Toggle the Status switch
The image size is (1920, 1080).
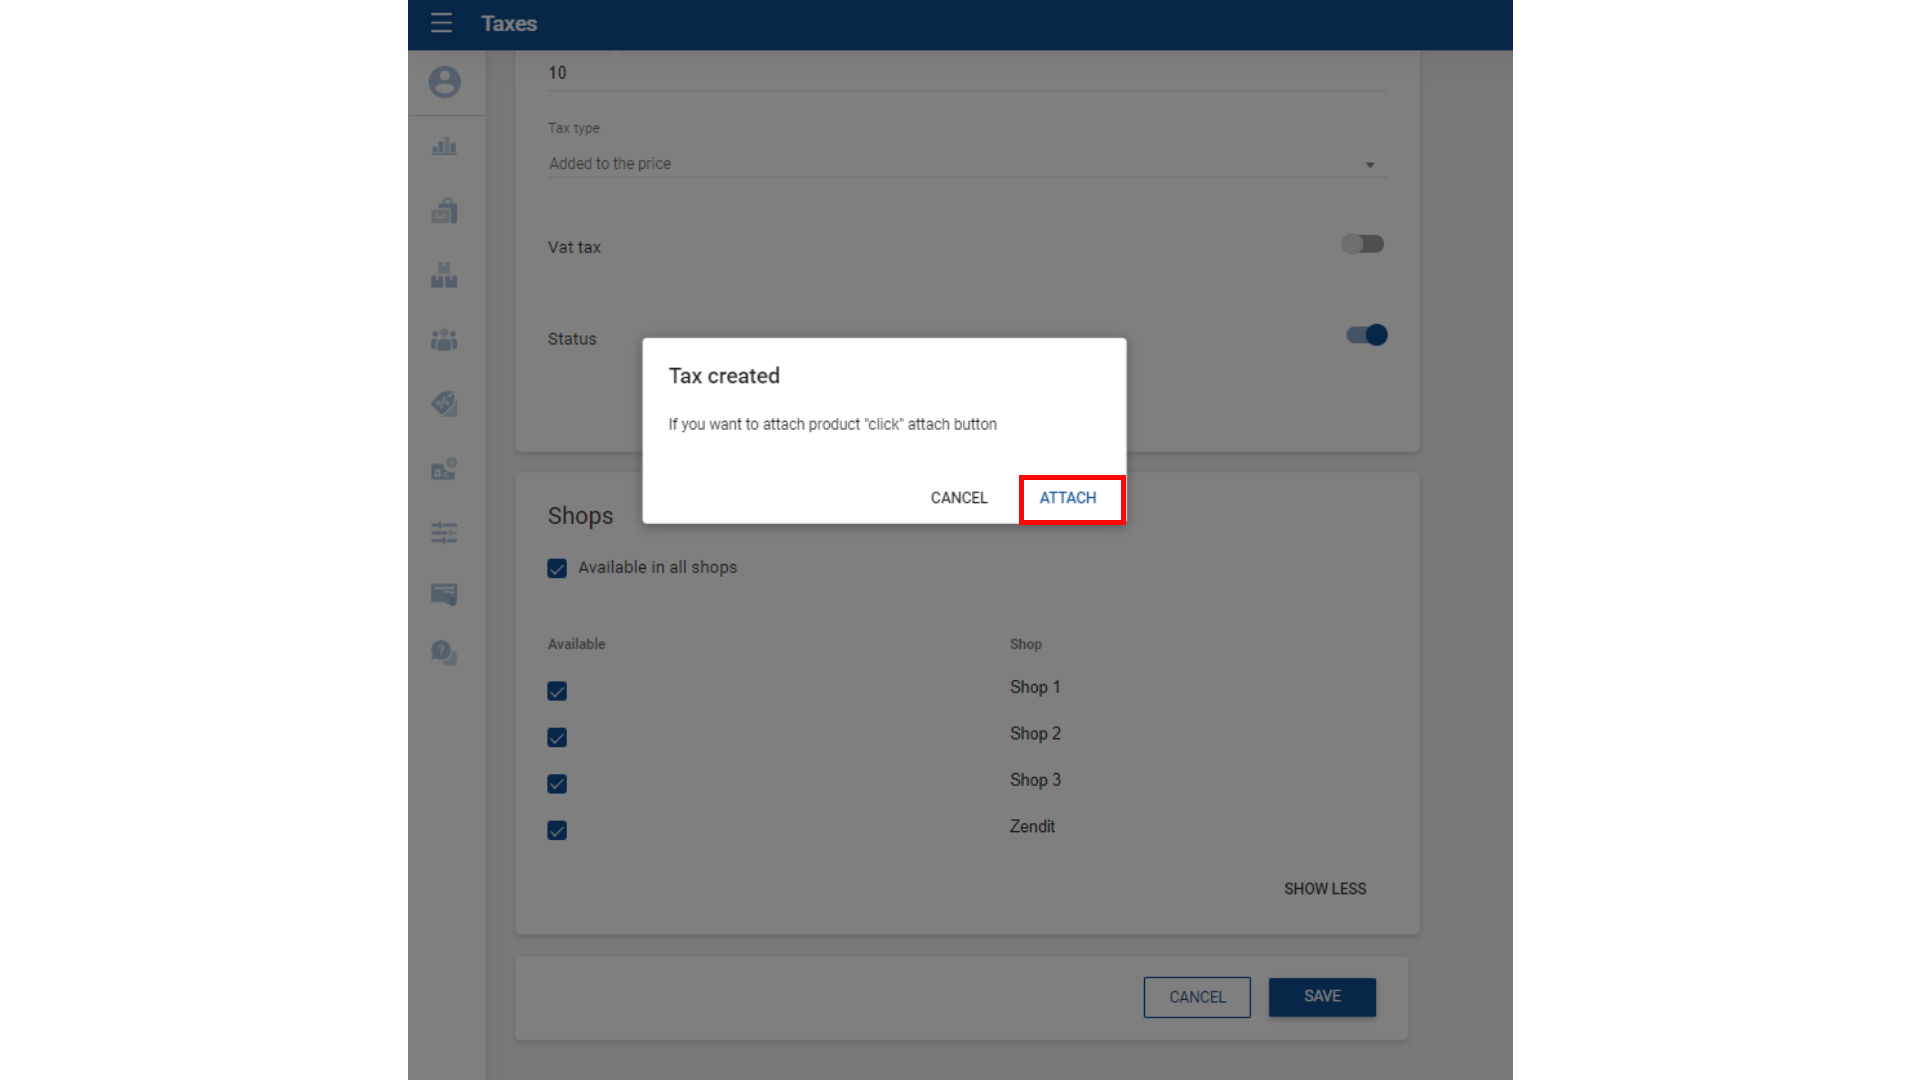(1366, 335)
